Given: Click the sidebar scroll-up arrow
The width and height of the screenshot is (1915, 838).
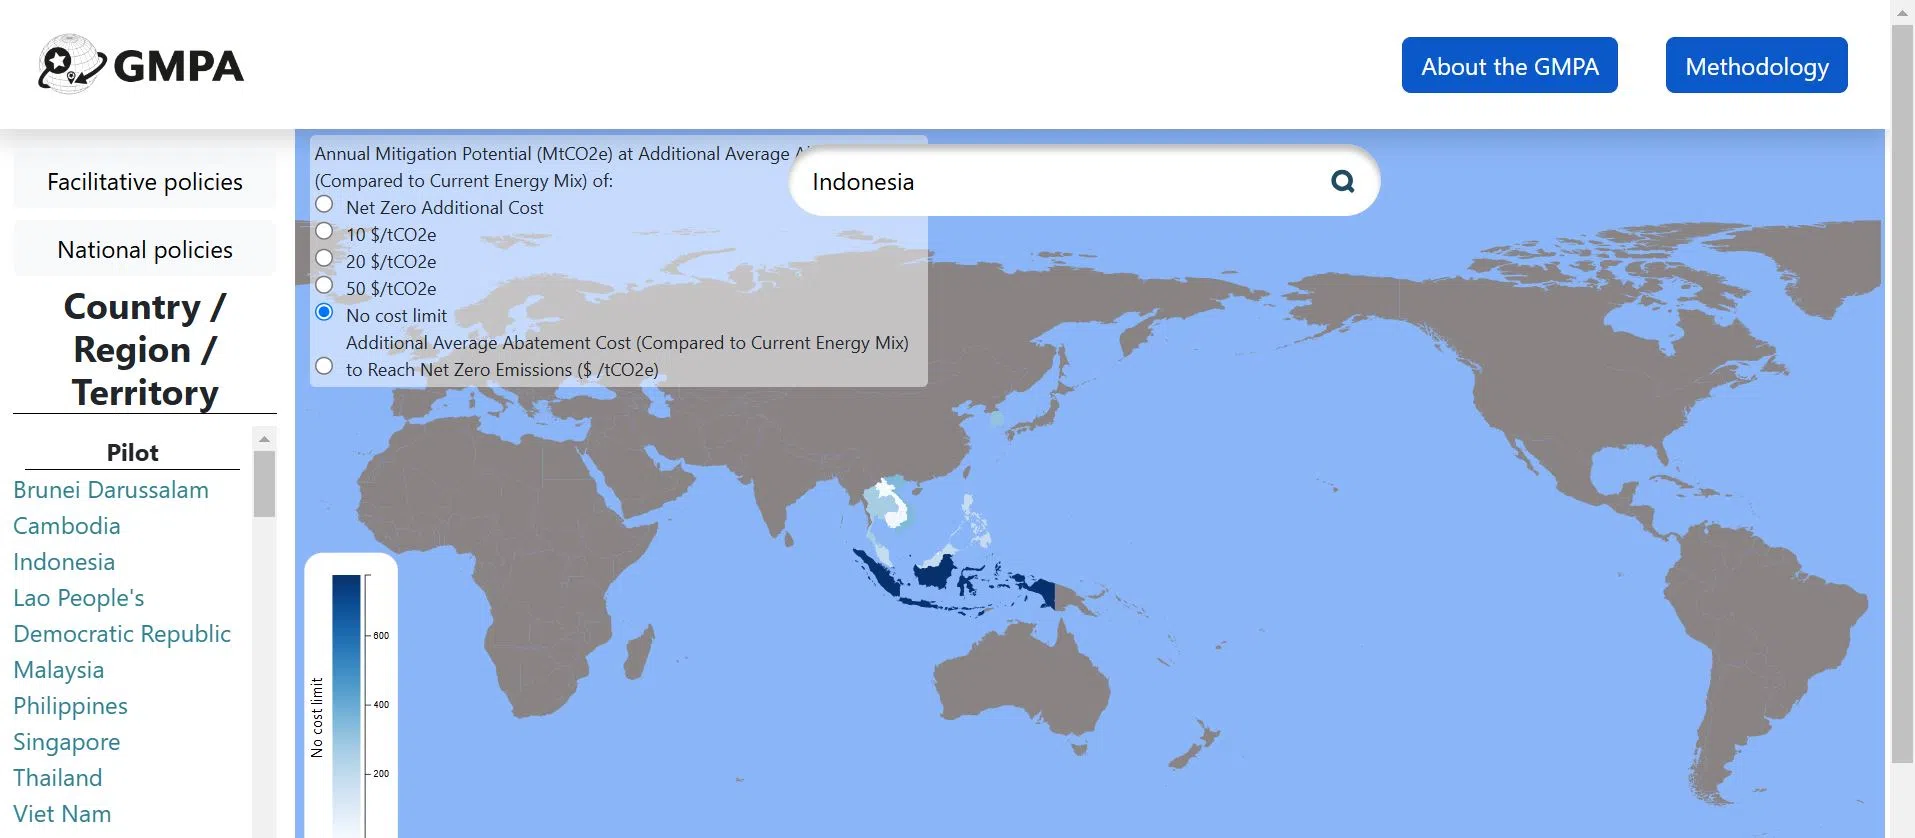Looking at the screenshot, I should (264, 439).
